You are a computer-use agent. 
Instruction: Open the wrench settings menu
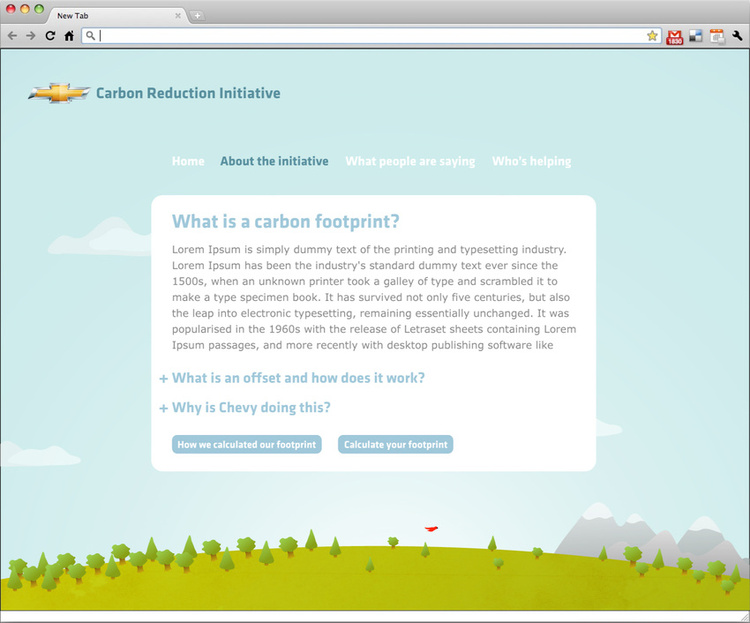click(738, 36)
